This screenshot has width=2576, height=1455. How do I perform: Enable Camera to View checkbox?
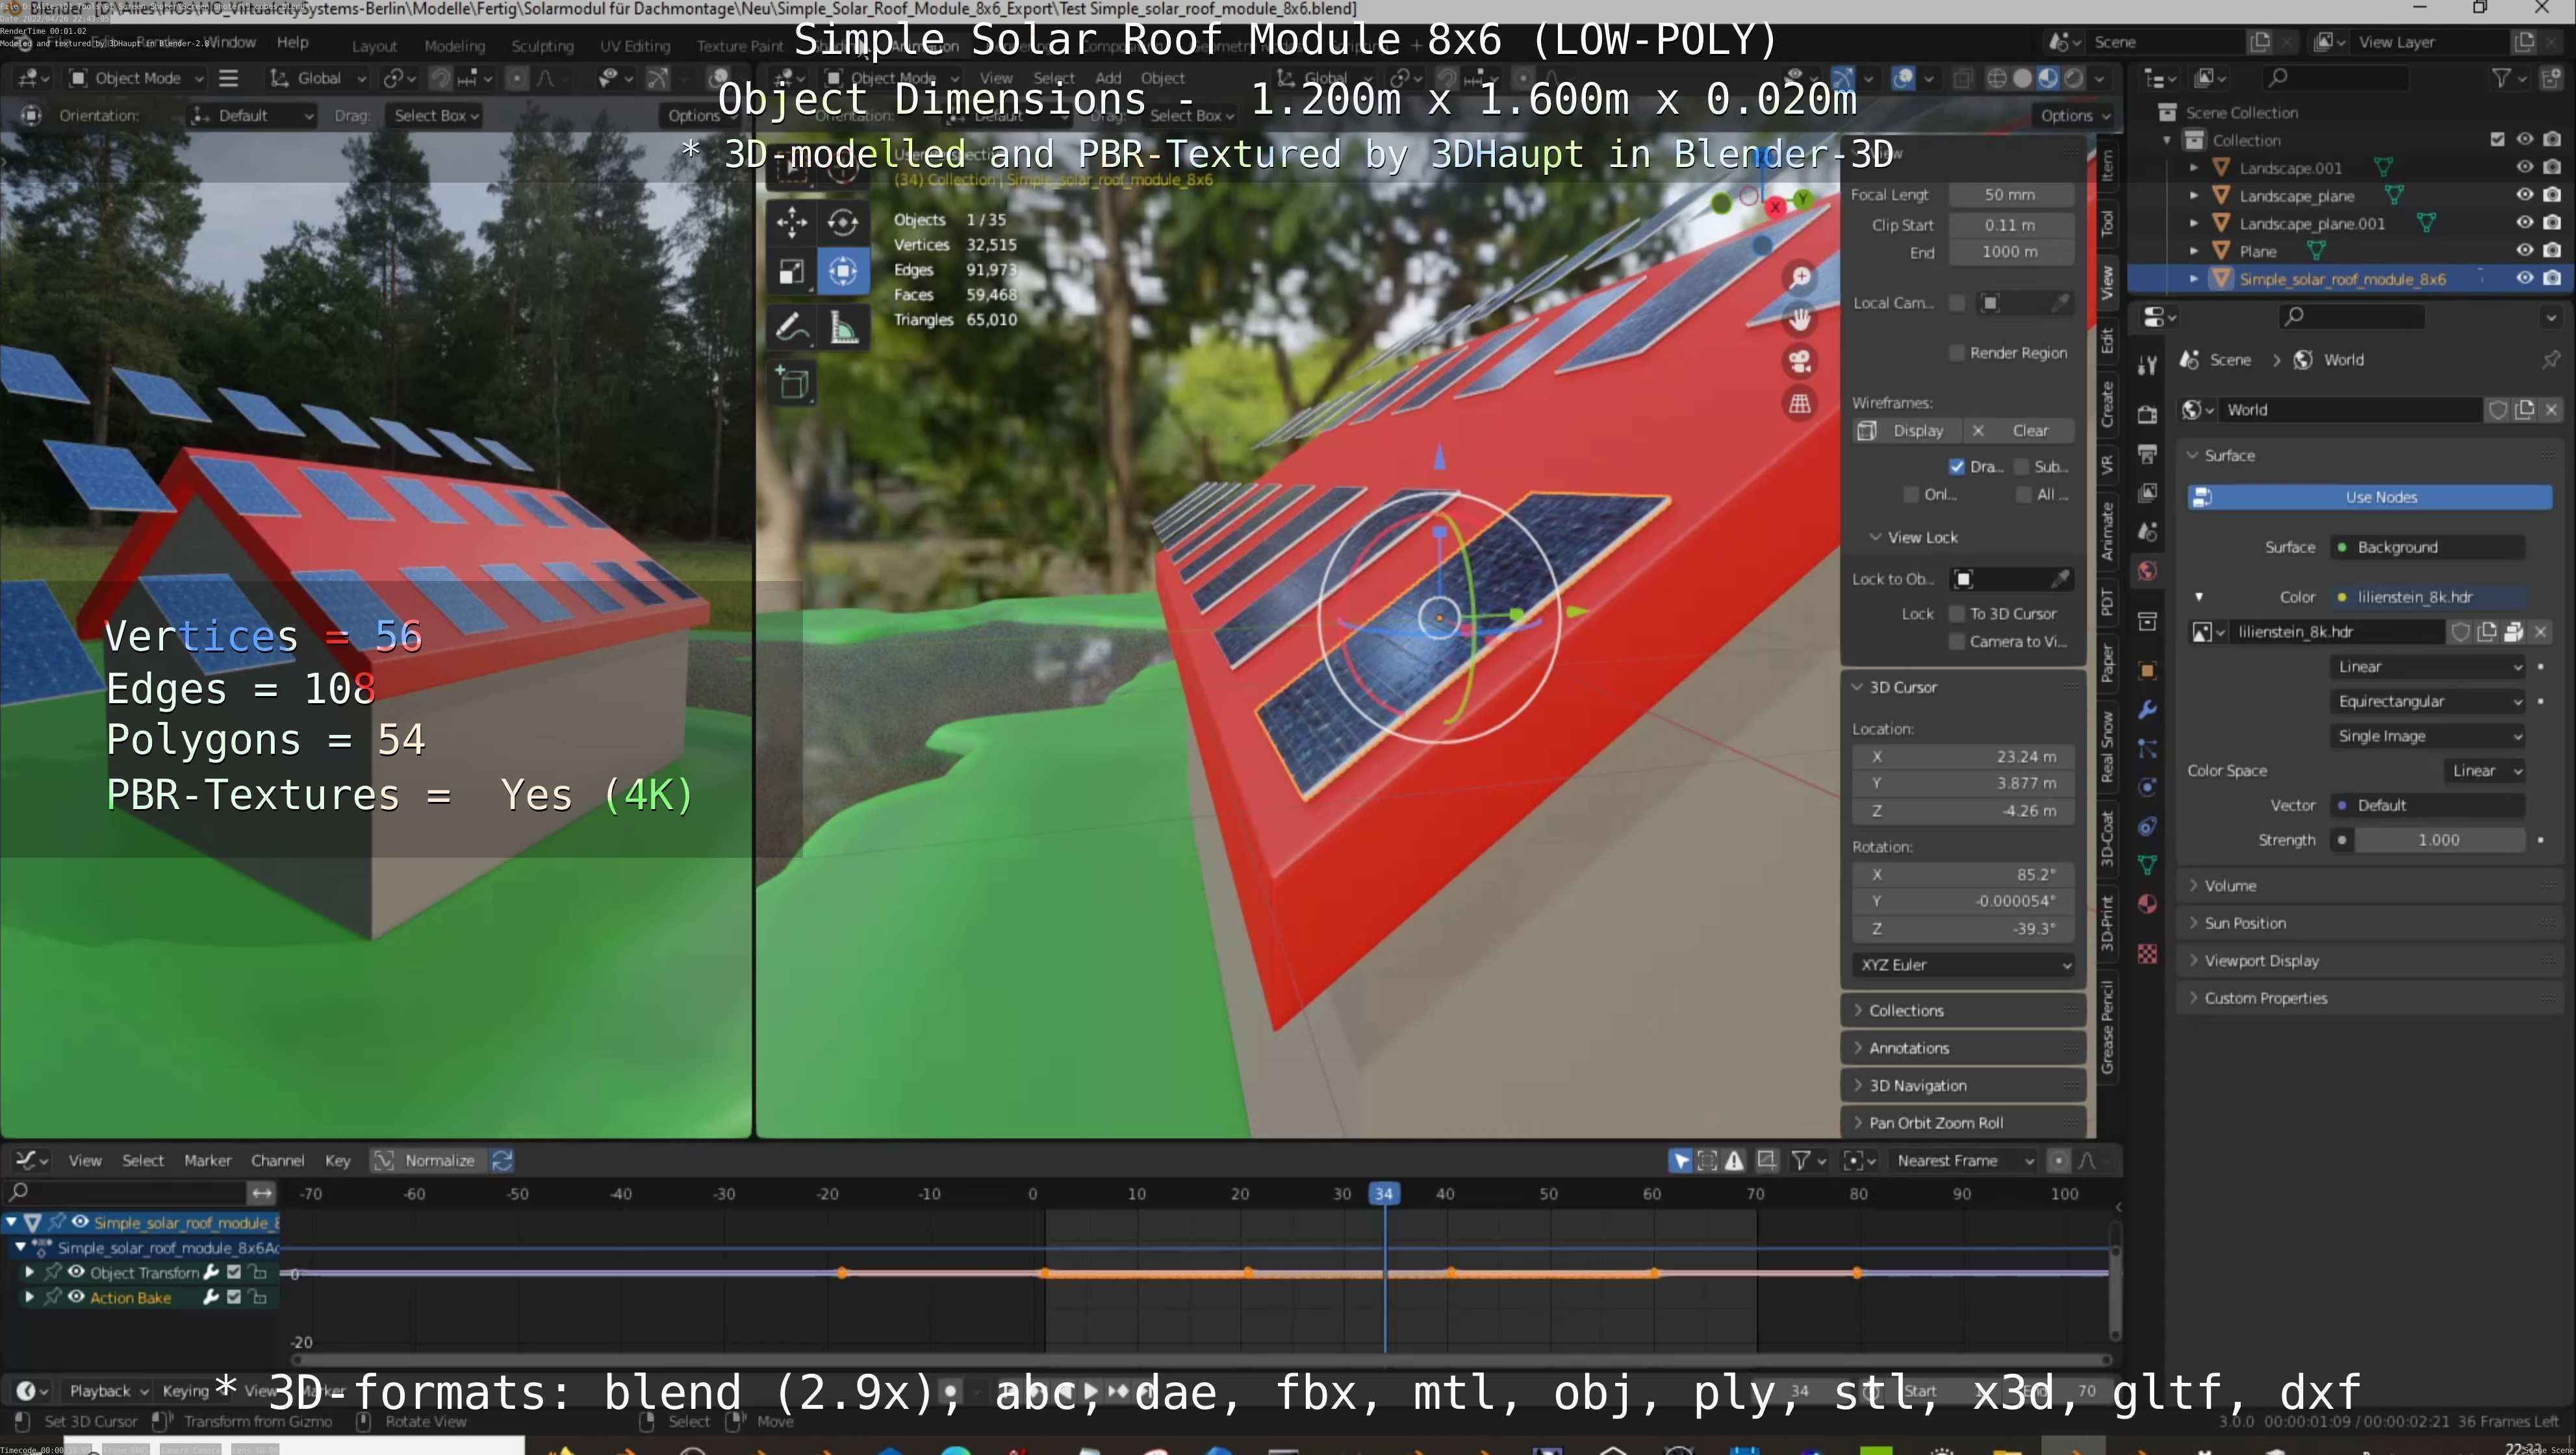tap(1956, 641)
